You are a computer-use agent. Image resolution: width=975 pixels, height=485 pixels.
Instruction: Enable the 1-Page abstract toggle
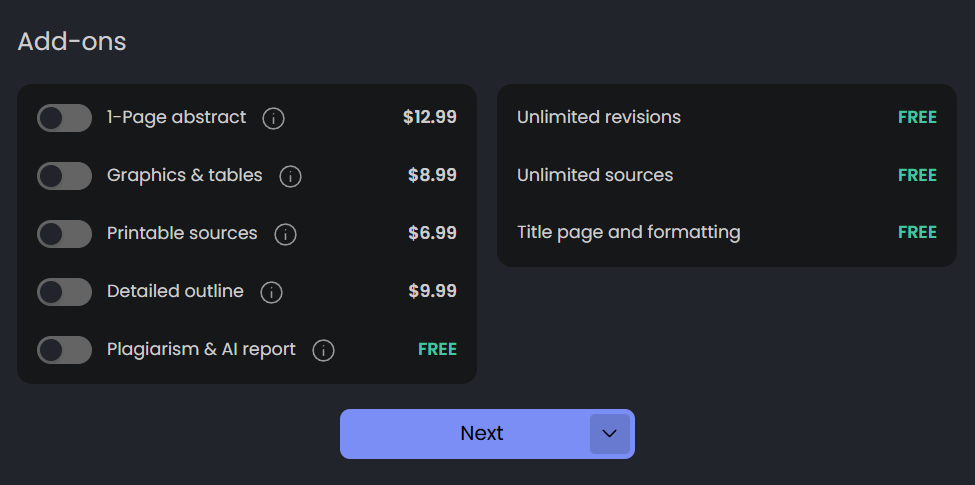[x=64, y=118]
